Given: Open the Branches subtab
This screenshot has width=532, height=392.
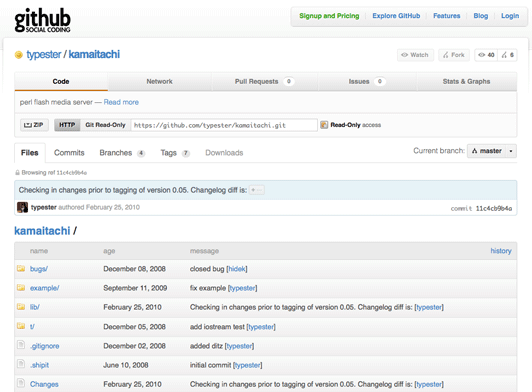Looking at the screenshot, I should pos(122,153).
